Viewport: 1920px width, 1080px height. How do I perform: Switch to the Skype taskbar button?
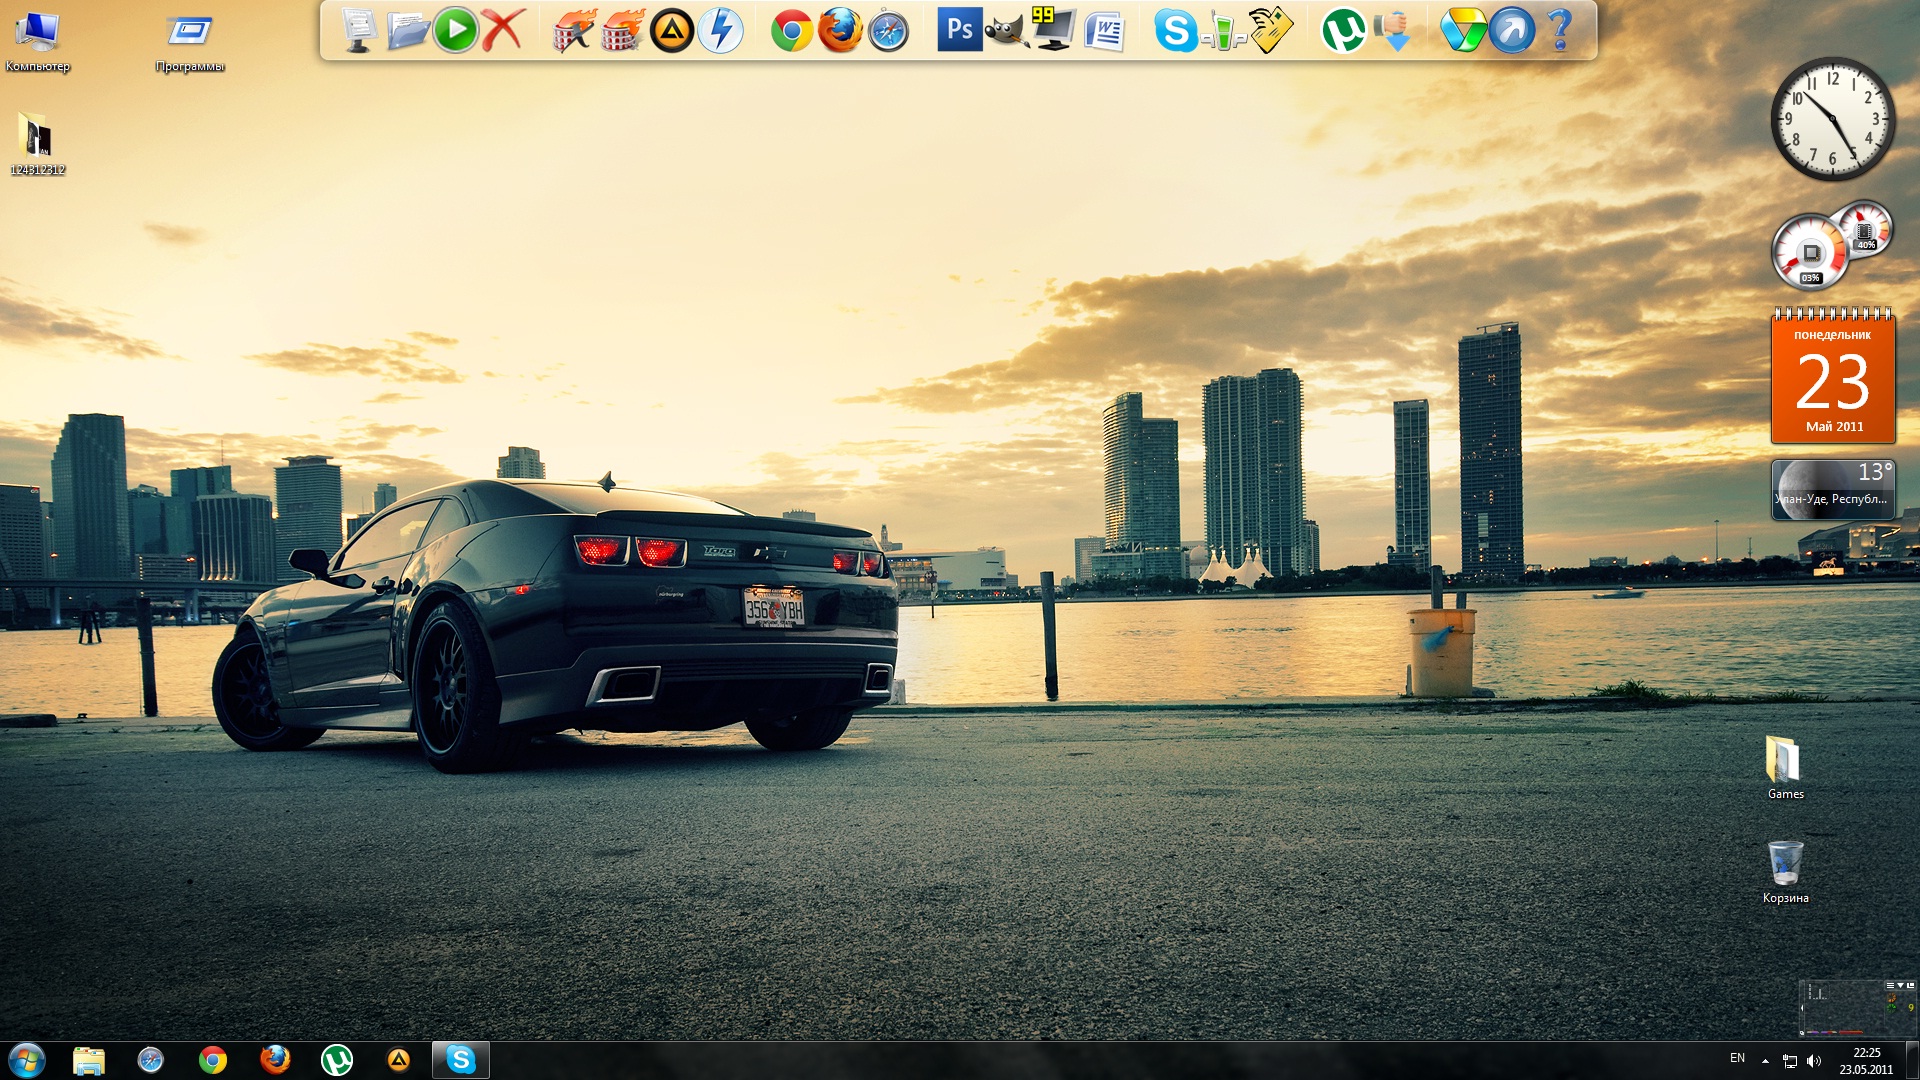(x=460, y=1060)
